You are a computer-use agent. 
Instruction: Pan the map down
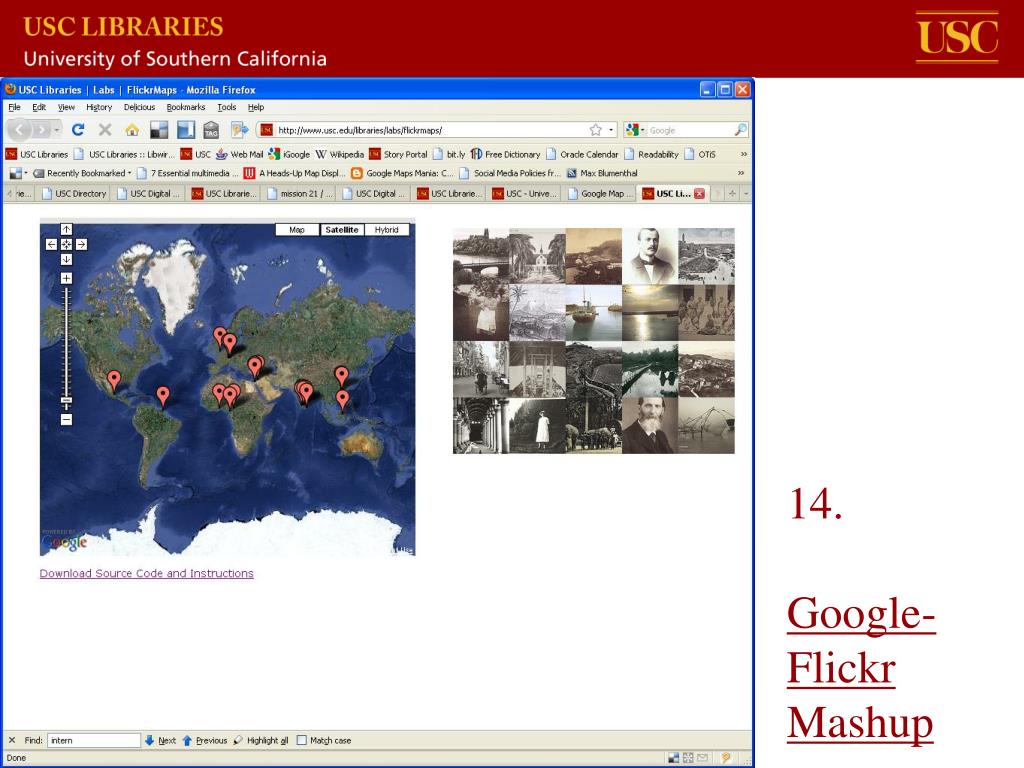67,259
